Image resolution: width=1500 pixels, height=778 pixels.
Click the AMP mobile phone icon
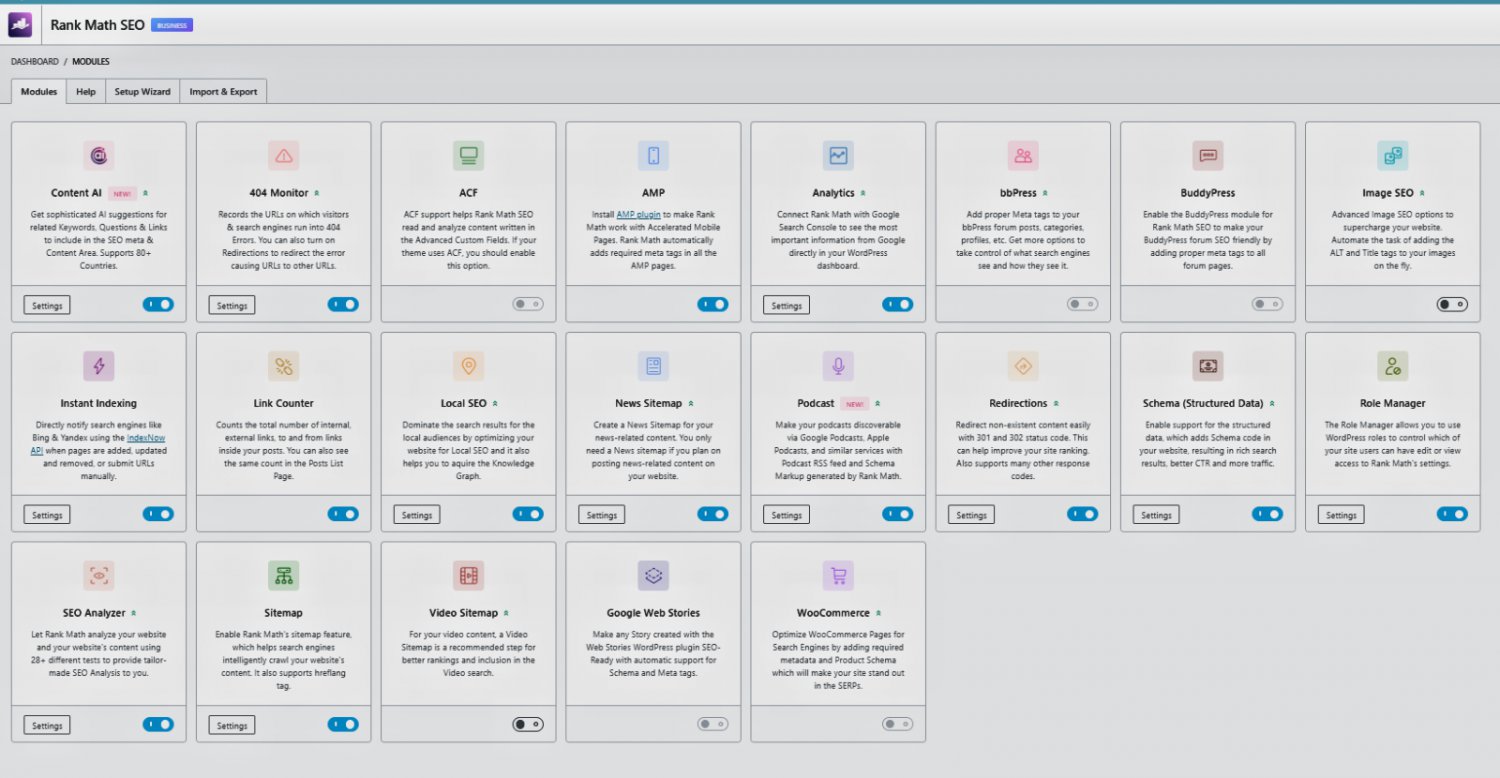coord(653,156)
